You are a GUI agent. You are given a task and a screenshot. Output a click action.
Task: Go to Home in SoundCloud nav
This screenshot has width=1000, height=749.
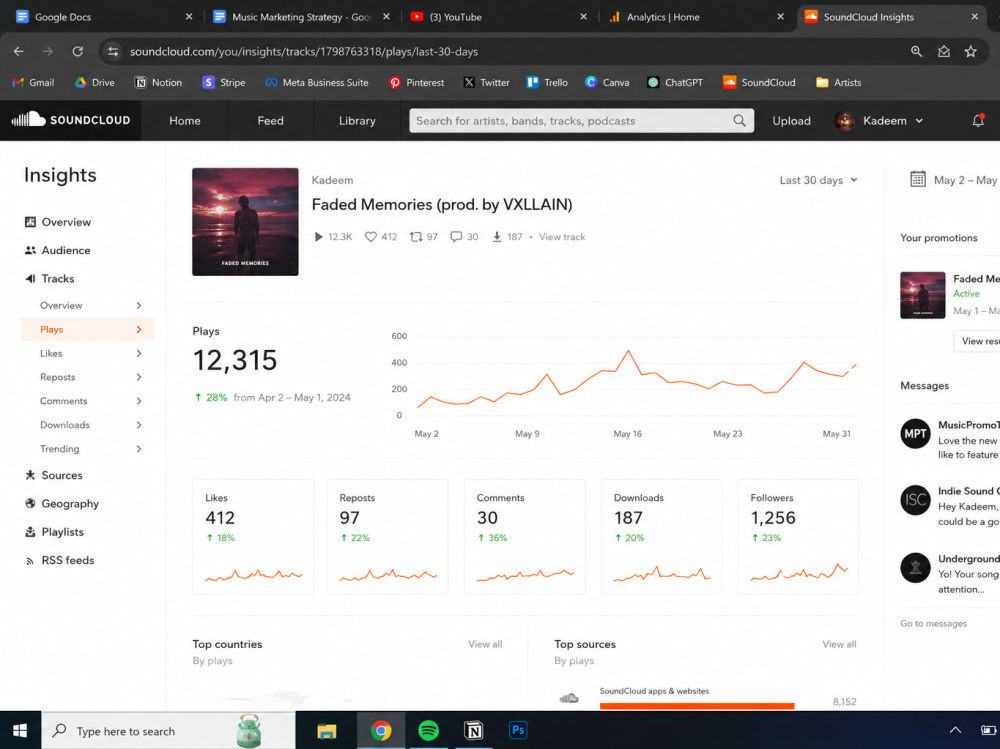tap(184, 121)
